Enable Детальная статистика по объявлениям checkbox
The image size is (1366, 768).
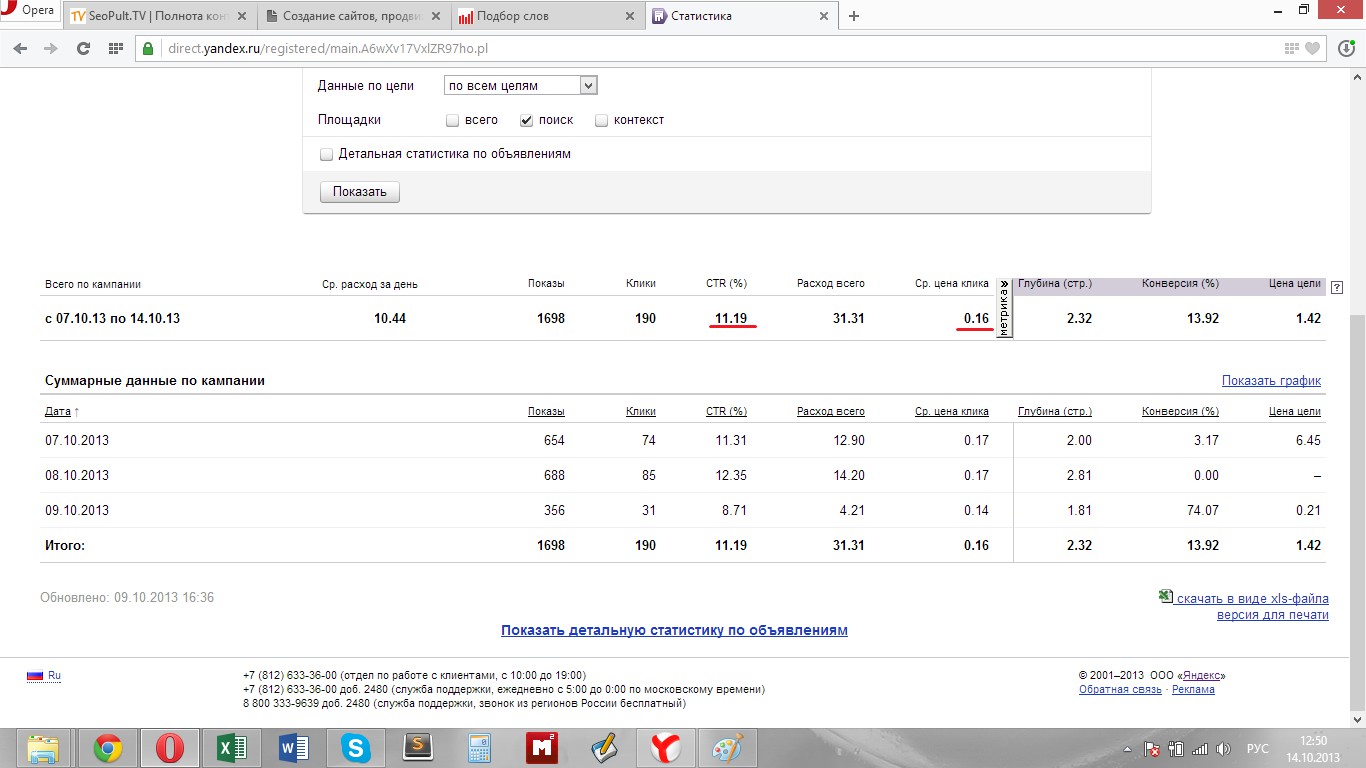[x=326, y=154]
